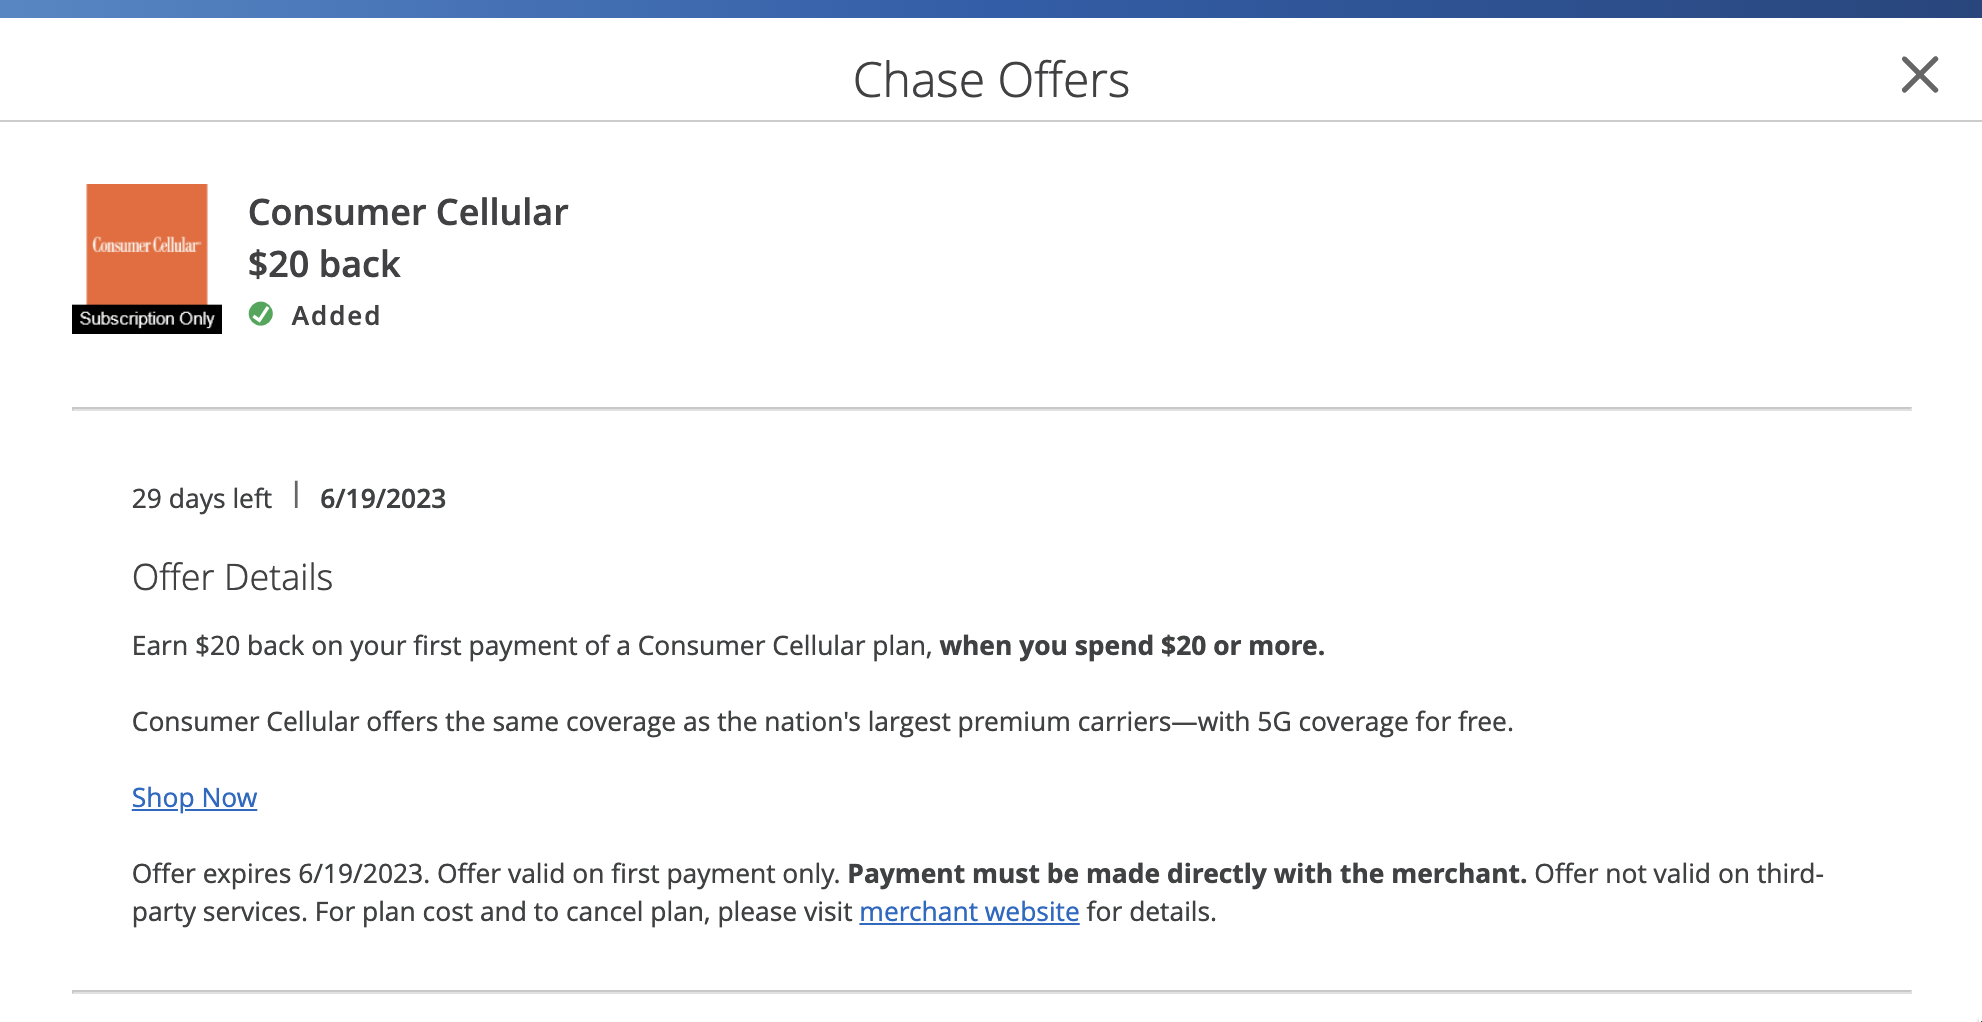Viewport: 1982px width, 1022px height.
Task: Open the Shop Now link
Action: coord(194,798)
